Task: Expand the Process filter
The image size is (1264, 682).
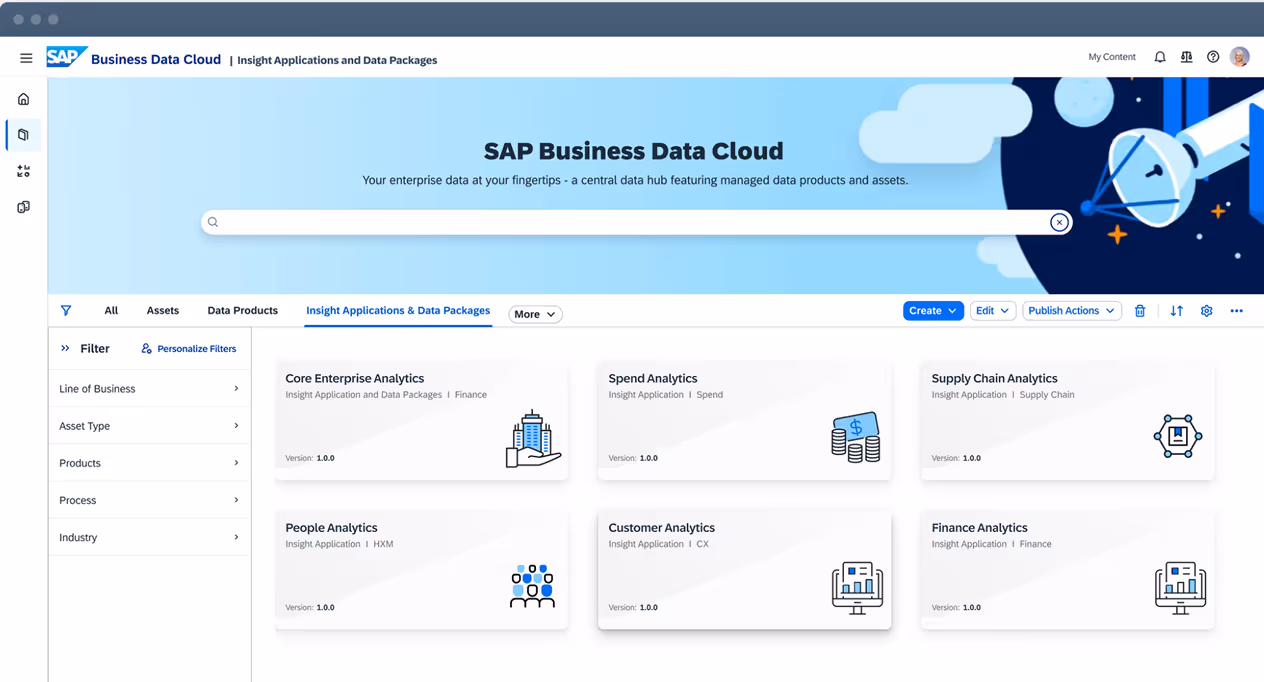Action: [149, 500]
